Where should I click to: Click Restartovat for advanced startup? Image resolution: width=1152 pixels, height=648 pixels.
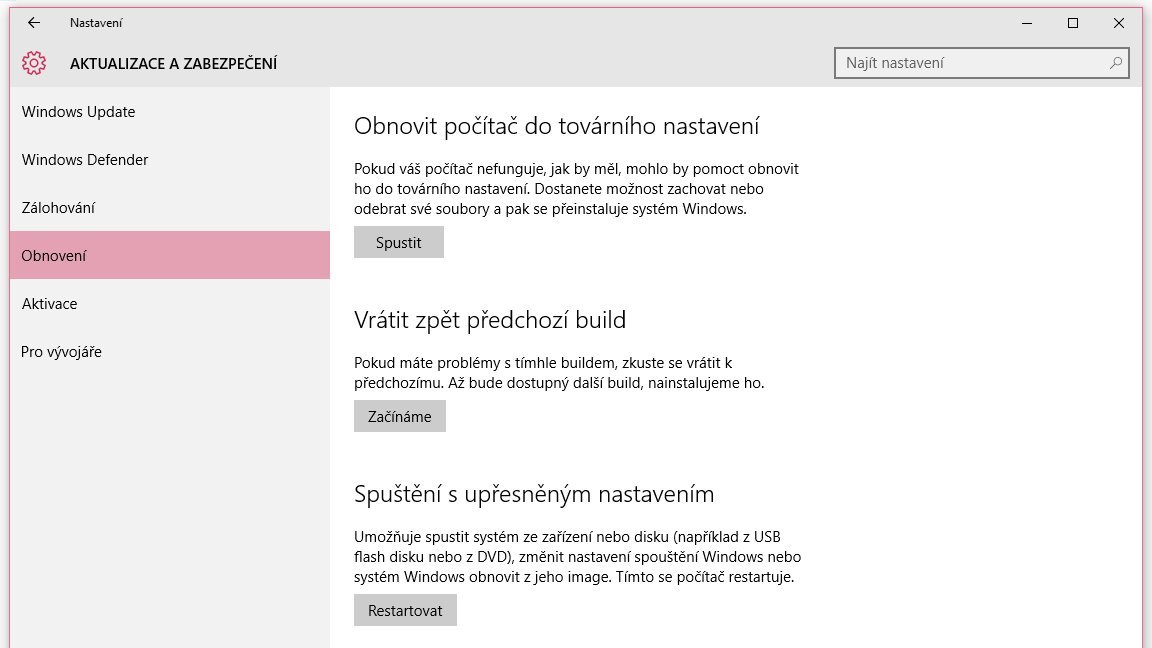(x=405, y=611)
